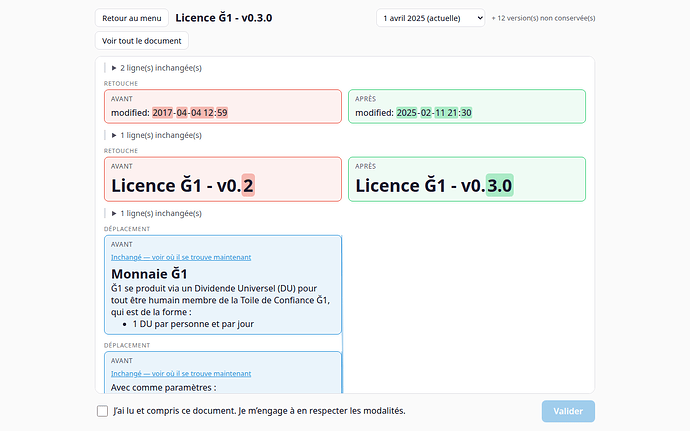This screenshot has height=431, width=690.
Task: Click the first 'RETOUCHE' label
Action: 121,84
